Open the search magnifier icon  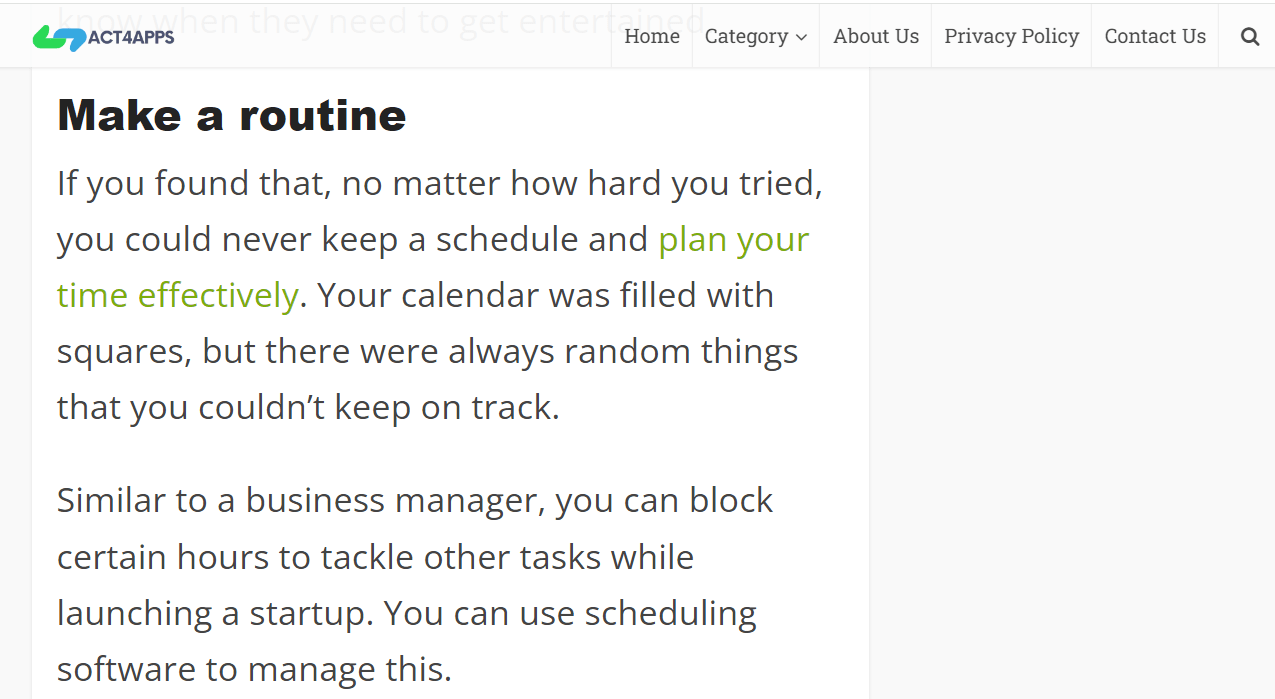tap(1249, 37)
